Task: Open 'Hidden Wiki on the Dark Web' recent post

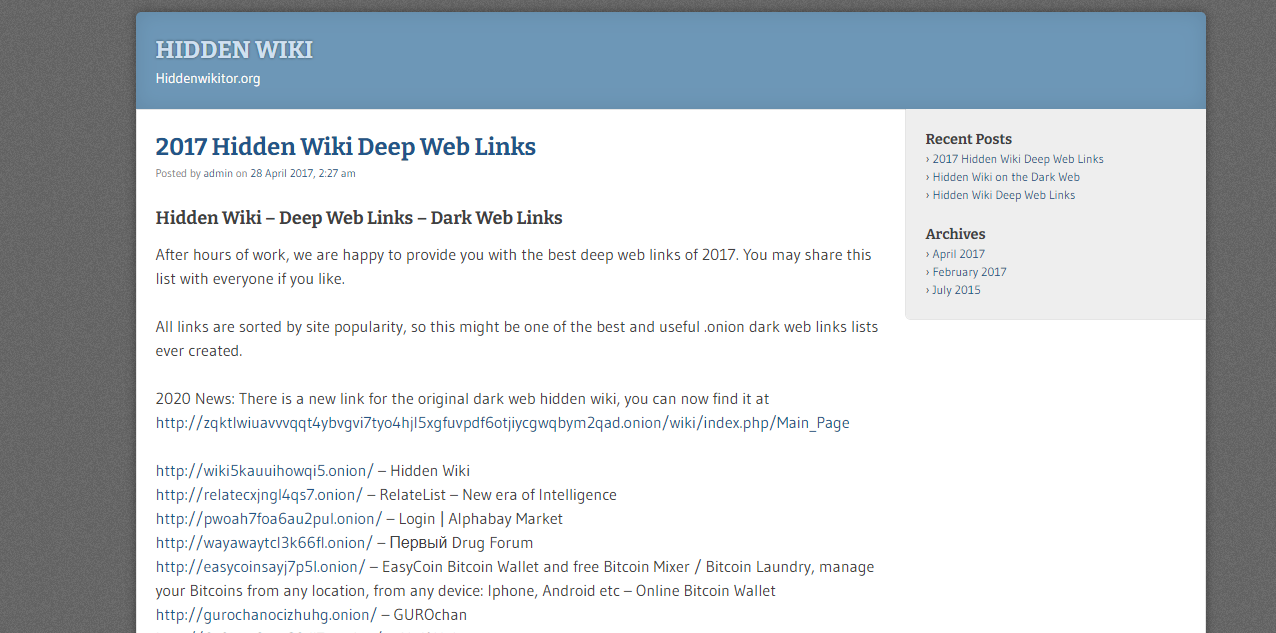Action: point(1006,177)
